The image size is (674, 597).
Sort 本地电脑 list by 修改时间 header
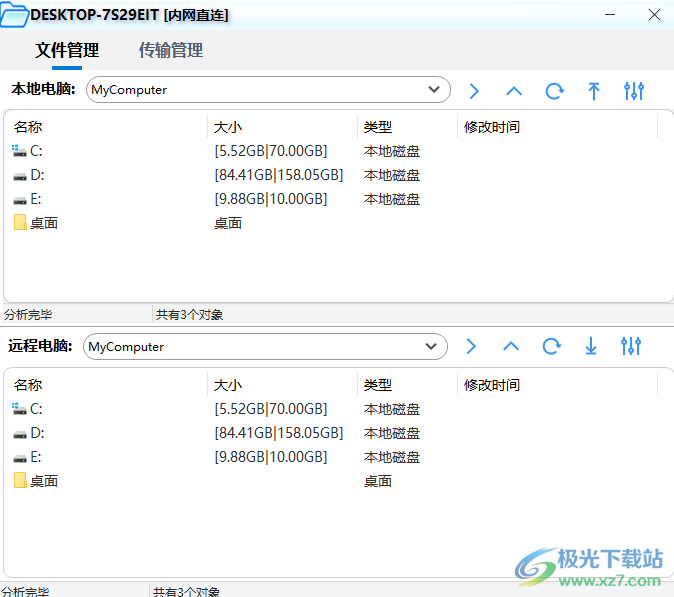click(492, 127)
